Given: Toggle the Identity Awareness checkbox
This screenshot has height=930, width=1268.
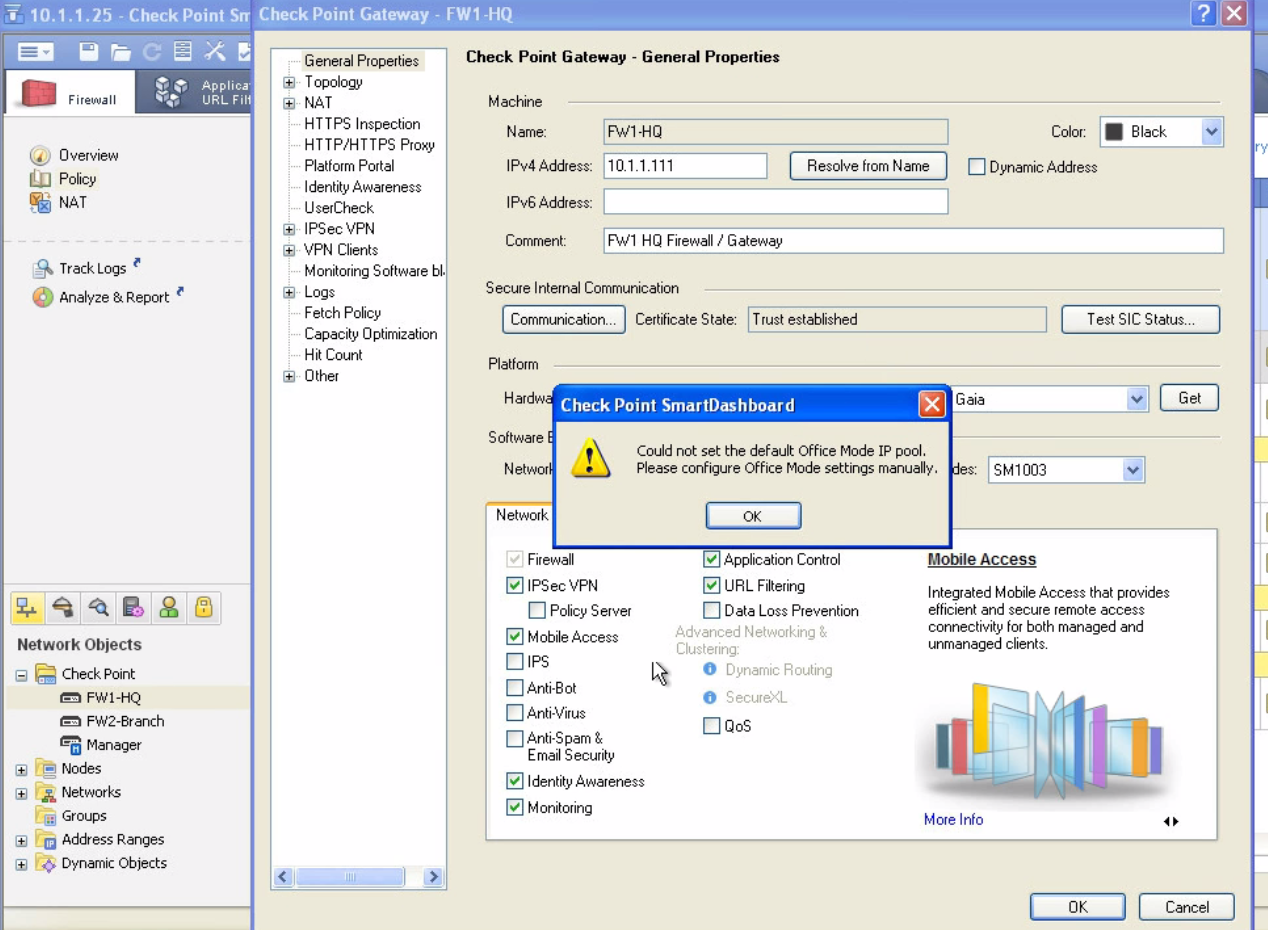Looking at the screenshot, I should point(515,782).
